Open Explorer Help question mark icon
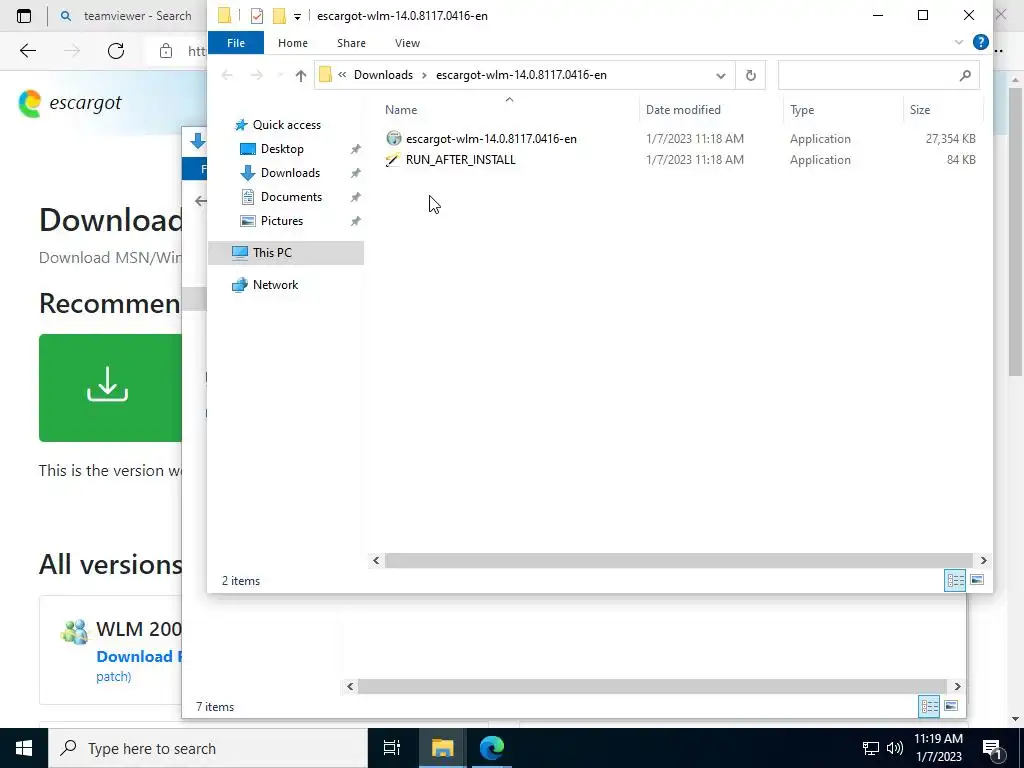1024x768 pixels. 980,42
